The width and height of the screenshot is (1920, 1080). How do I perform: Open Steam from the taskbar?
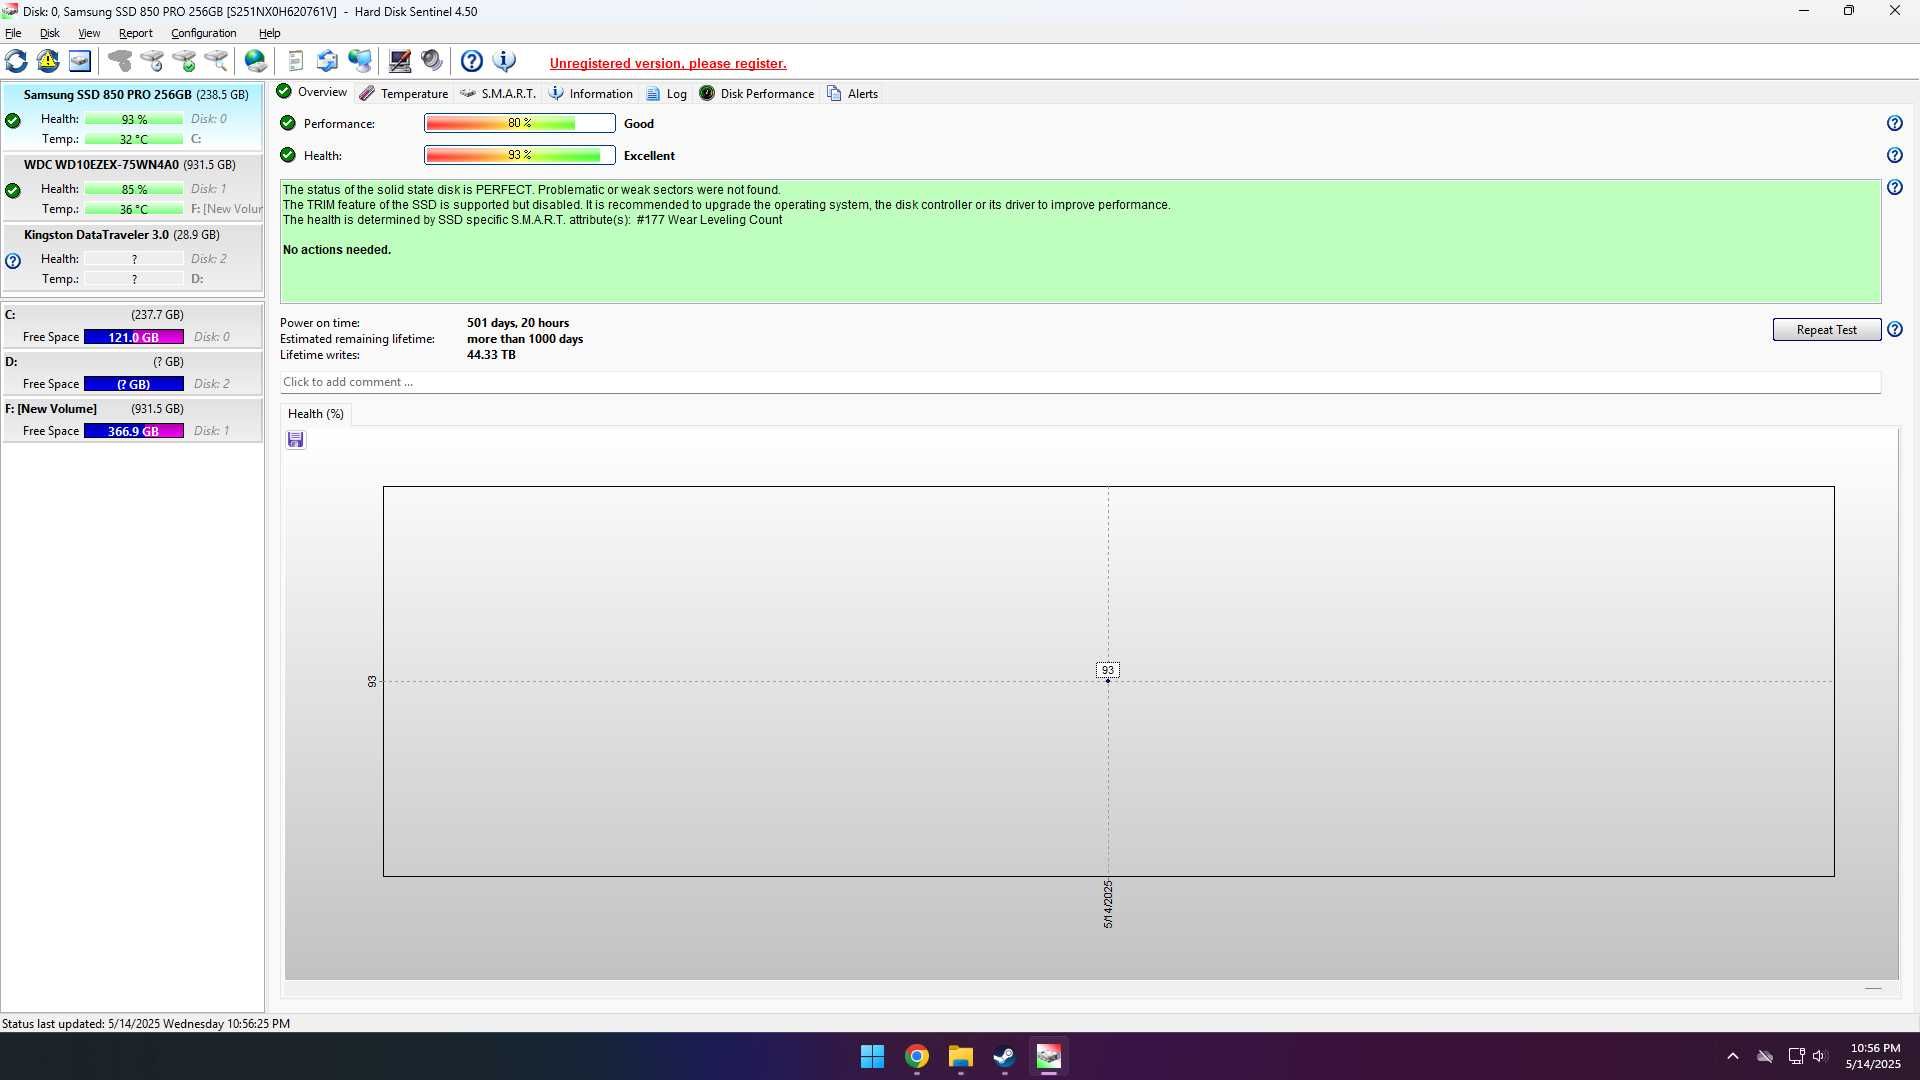pyautogui.click(x=1004, y=1057)
